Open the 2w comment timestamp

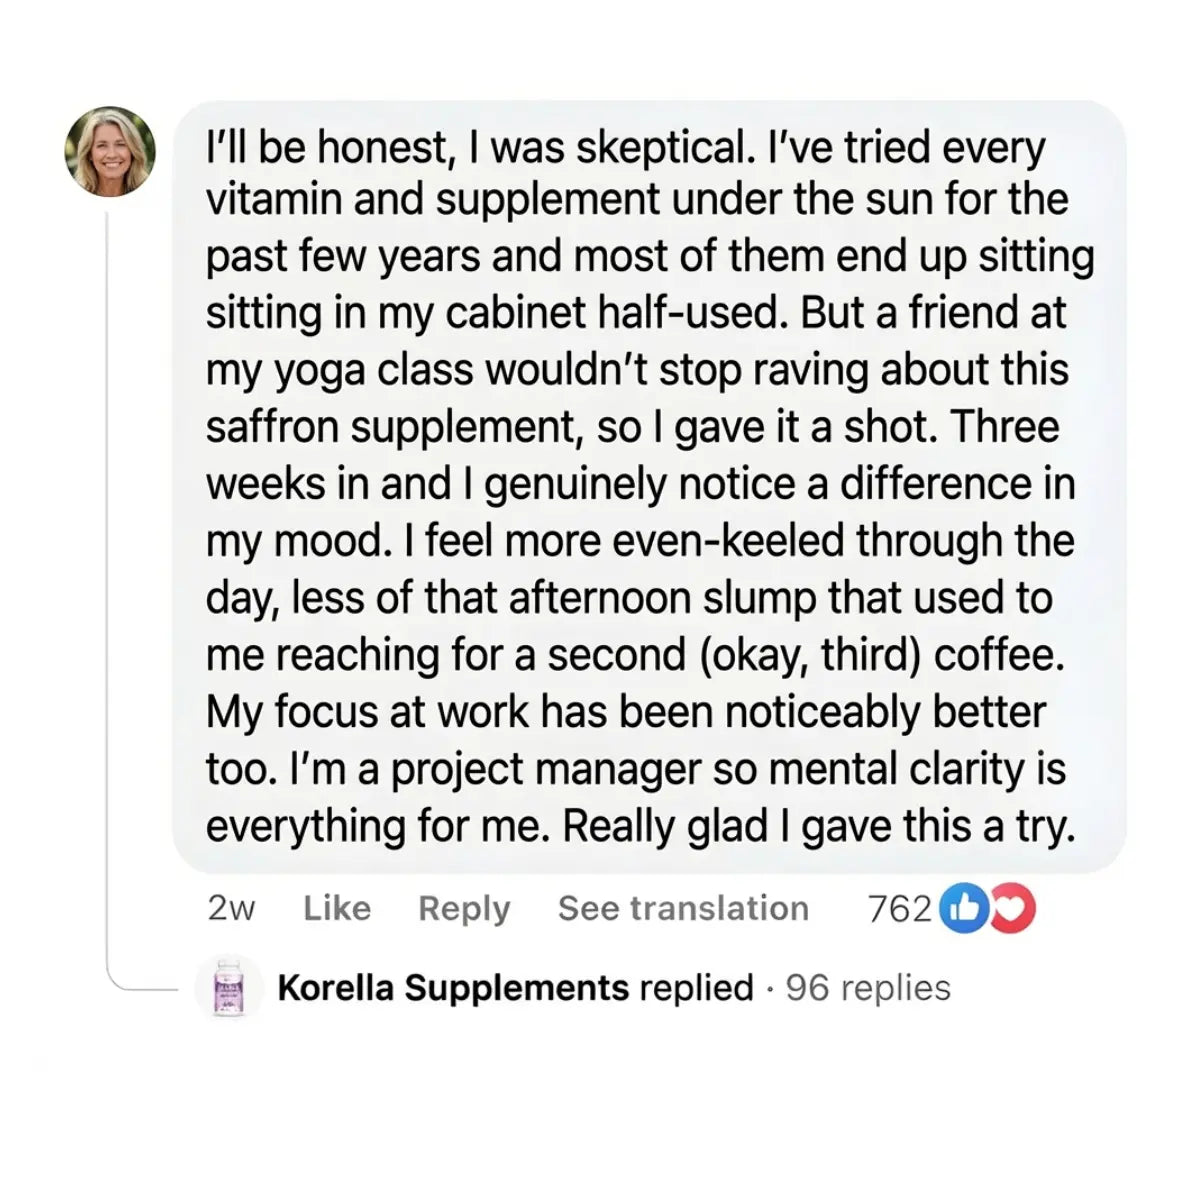(x=231, y=908)
